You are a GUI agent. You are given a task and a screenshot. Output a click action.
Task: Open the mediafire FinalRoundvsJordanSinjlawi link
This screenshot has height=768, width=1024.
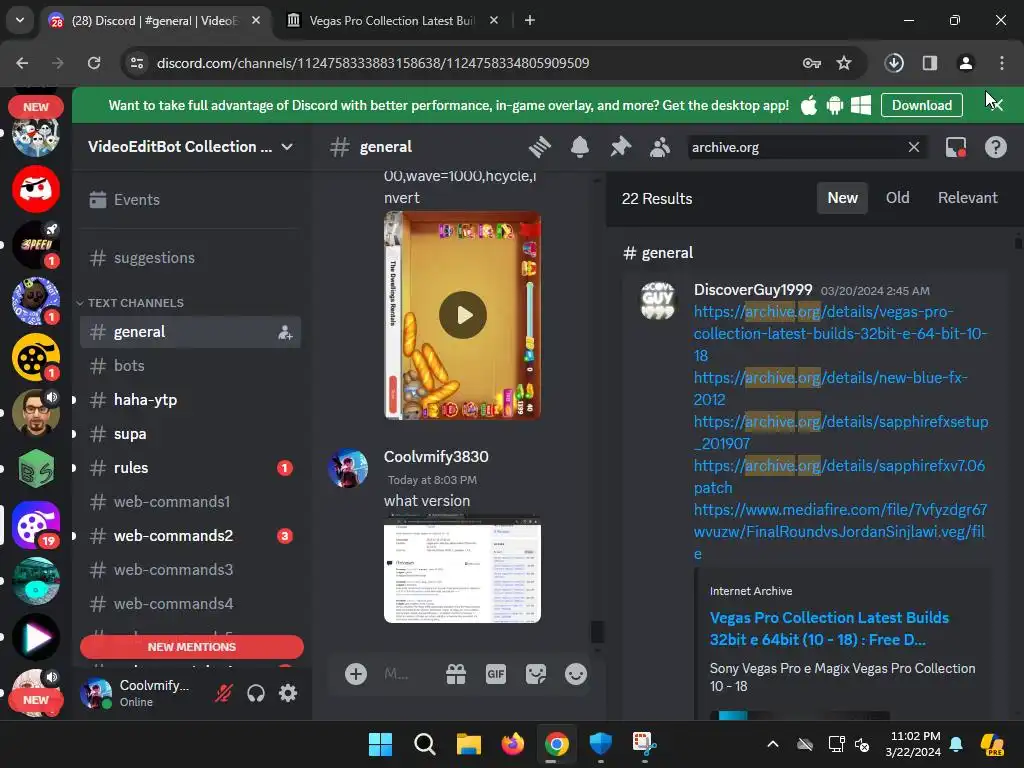tap(840, 532)
